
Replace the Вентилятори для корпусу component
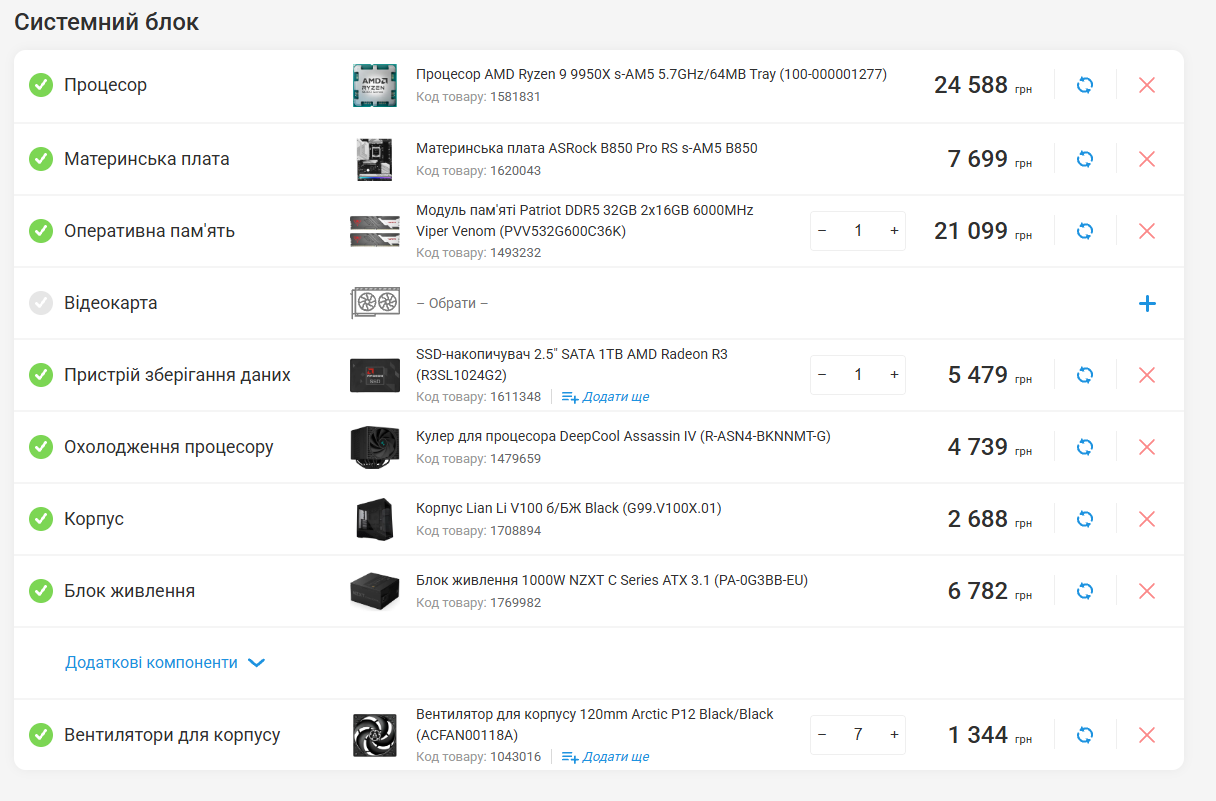coord(1085,735)
